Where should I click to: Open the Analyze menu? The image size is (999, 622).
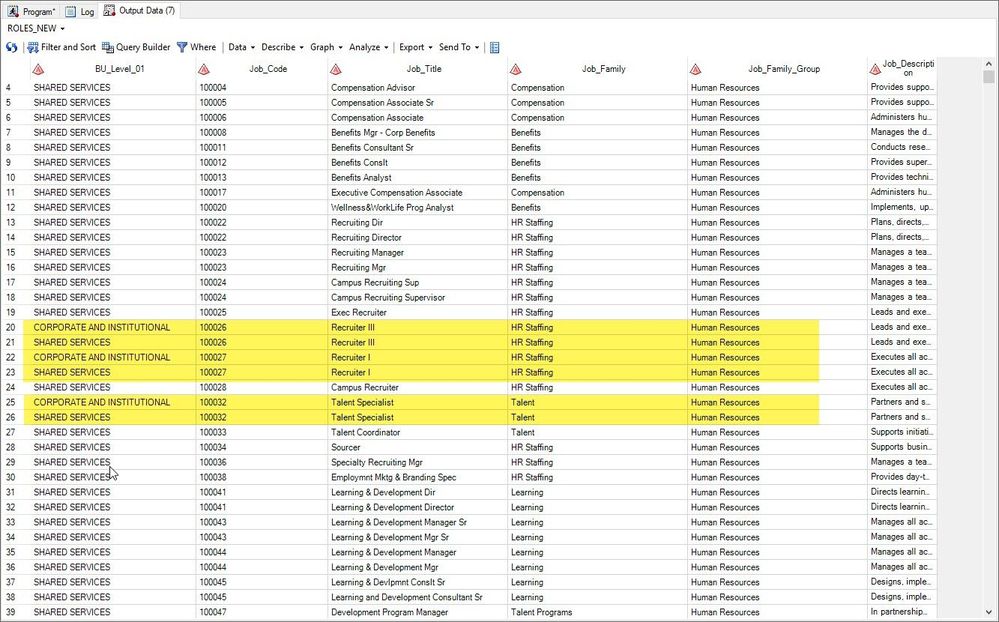(368, 47)
